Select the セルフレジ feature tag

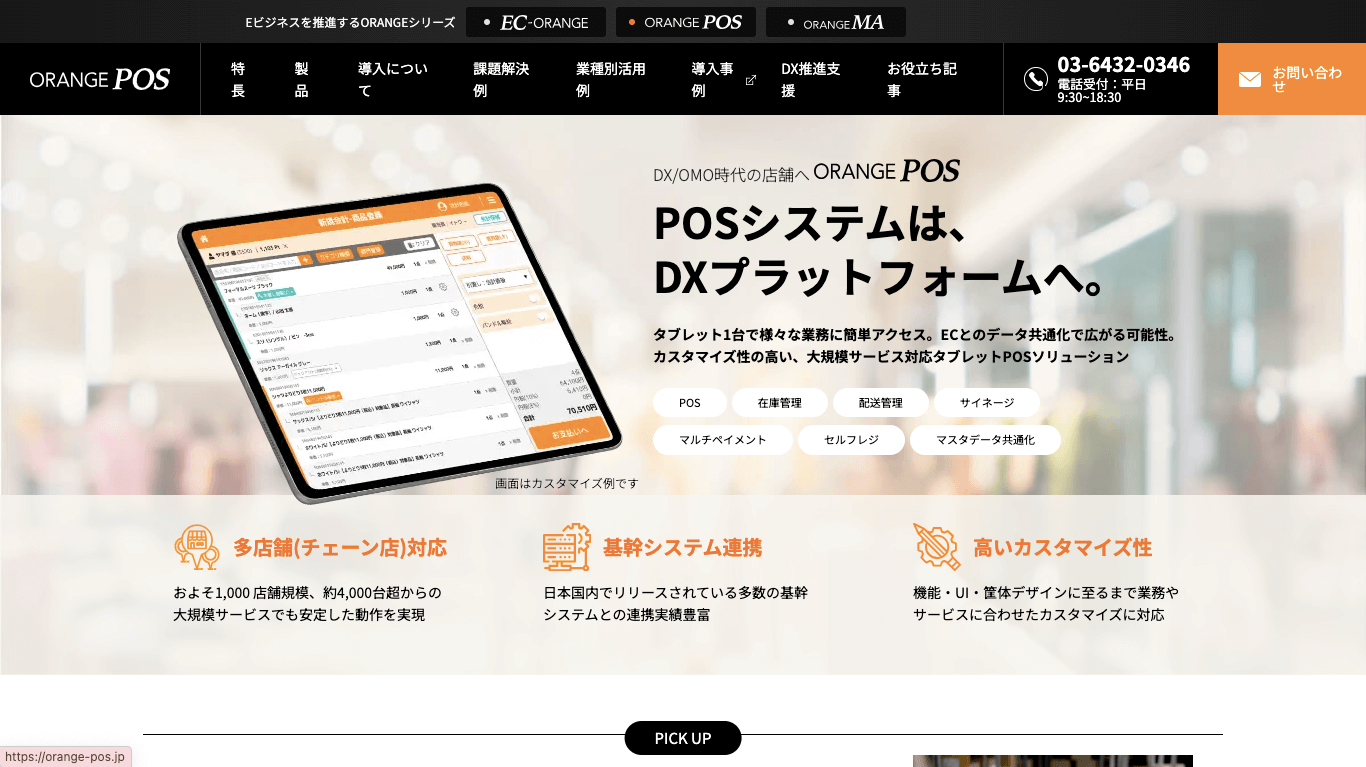point(851,440)
